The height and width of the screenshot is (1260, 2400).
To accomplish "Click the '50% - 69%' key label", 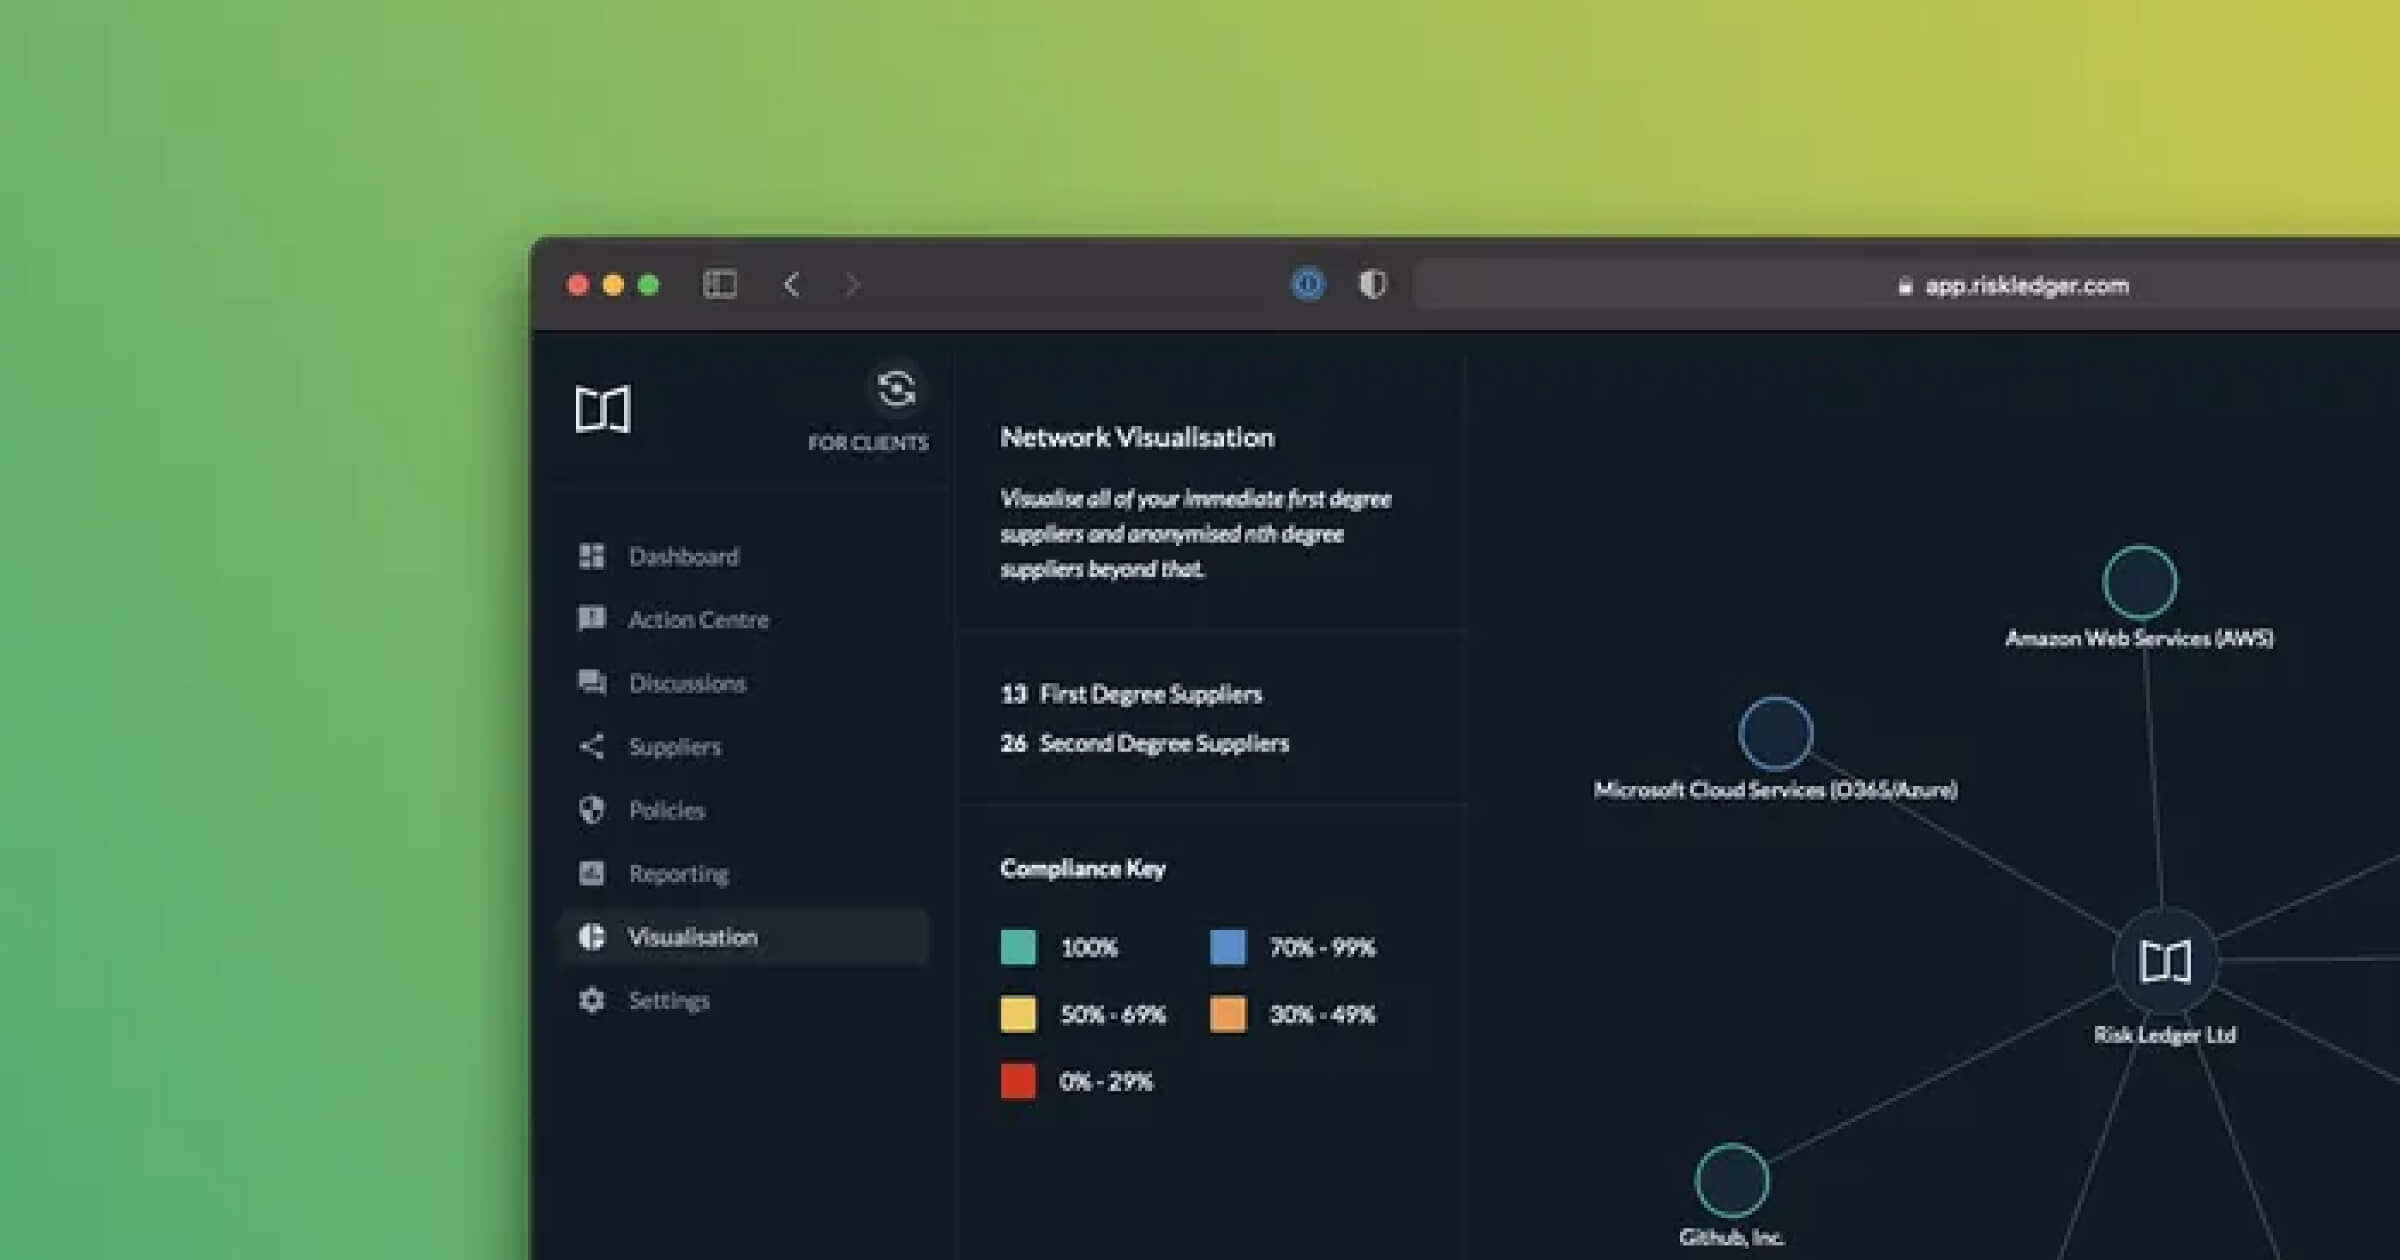I will (x=1113, y=1014).
